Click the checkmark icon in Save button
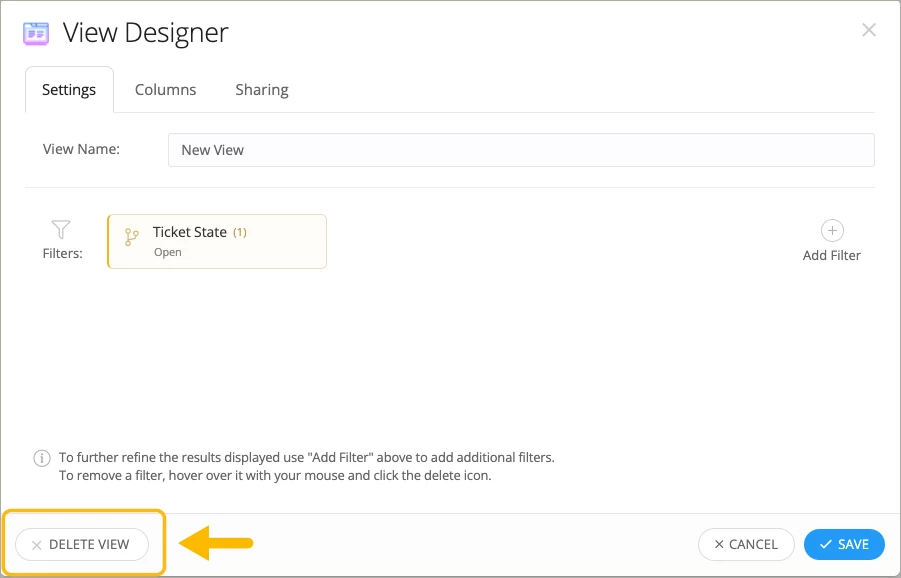This screenshot has width=901, height=578. click(x=825, y=545)
